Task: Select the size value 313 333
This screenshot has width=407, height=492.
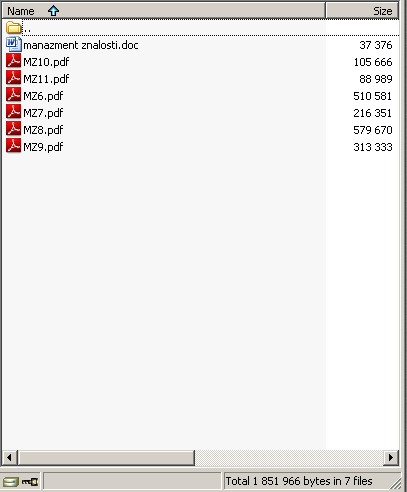Action: [373, 147]
